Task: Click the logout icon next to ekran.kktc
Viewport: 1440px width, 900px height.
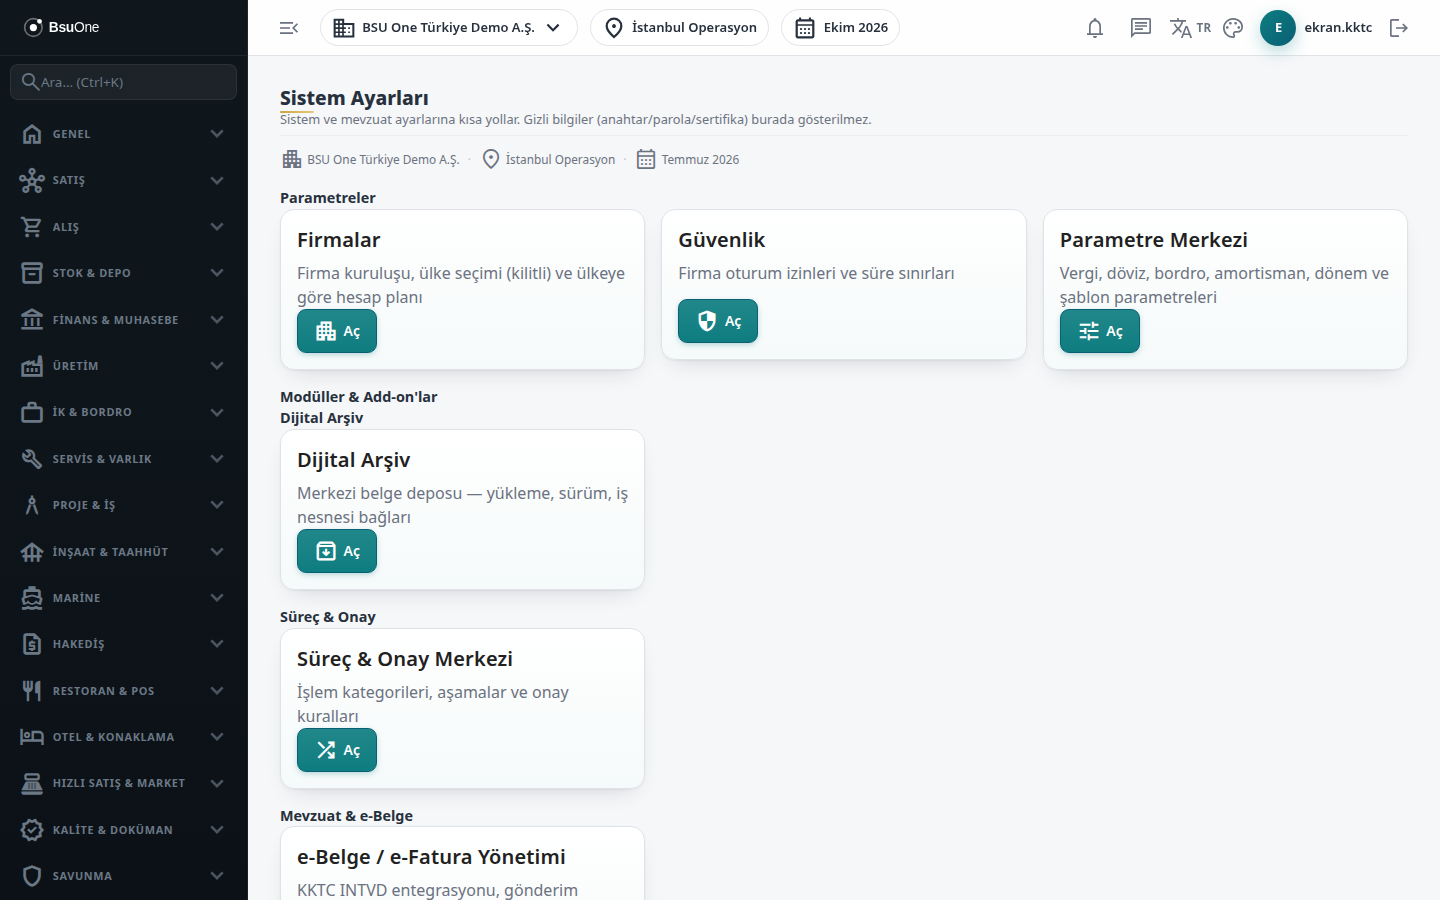Action: point(1399,28)
